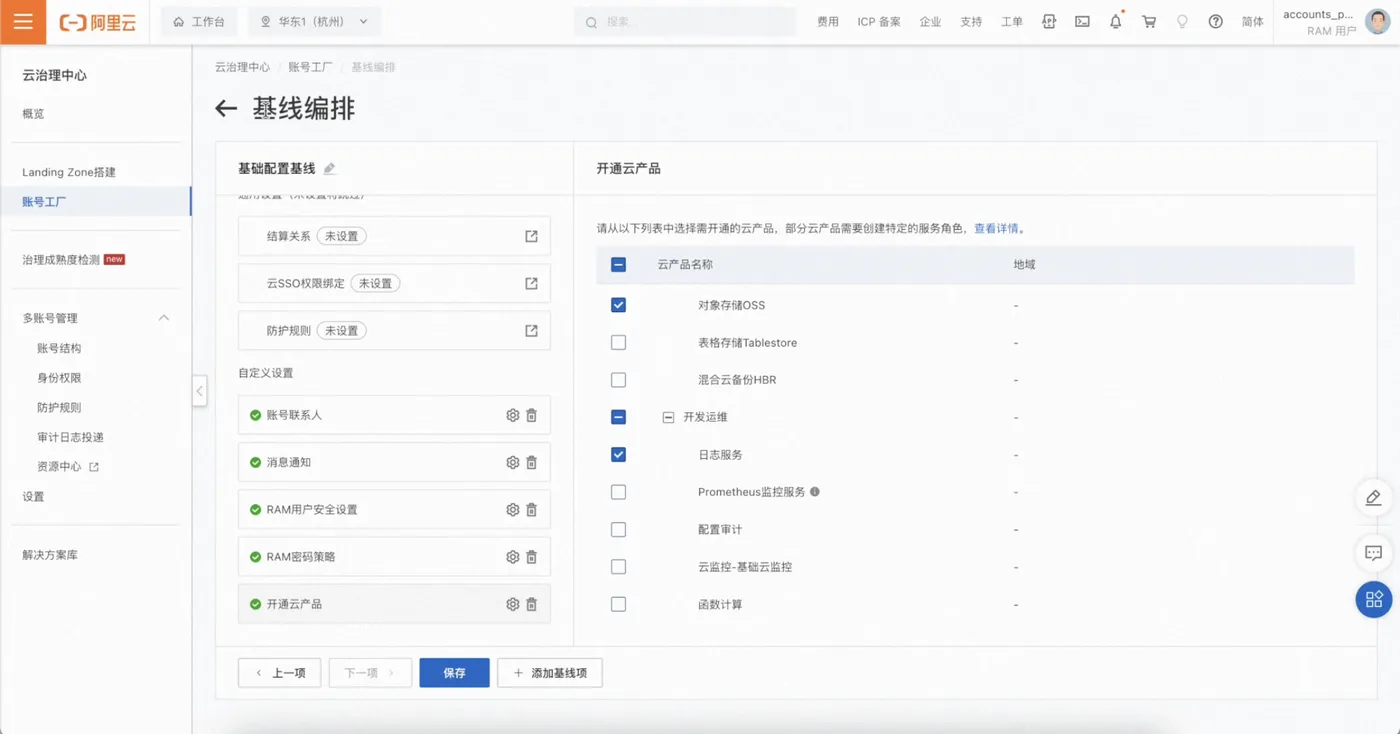Click the Prometheus监控服务 info icon

pyautogui.click(x=814, y=492)
